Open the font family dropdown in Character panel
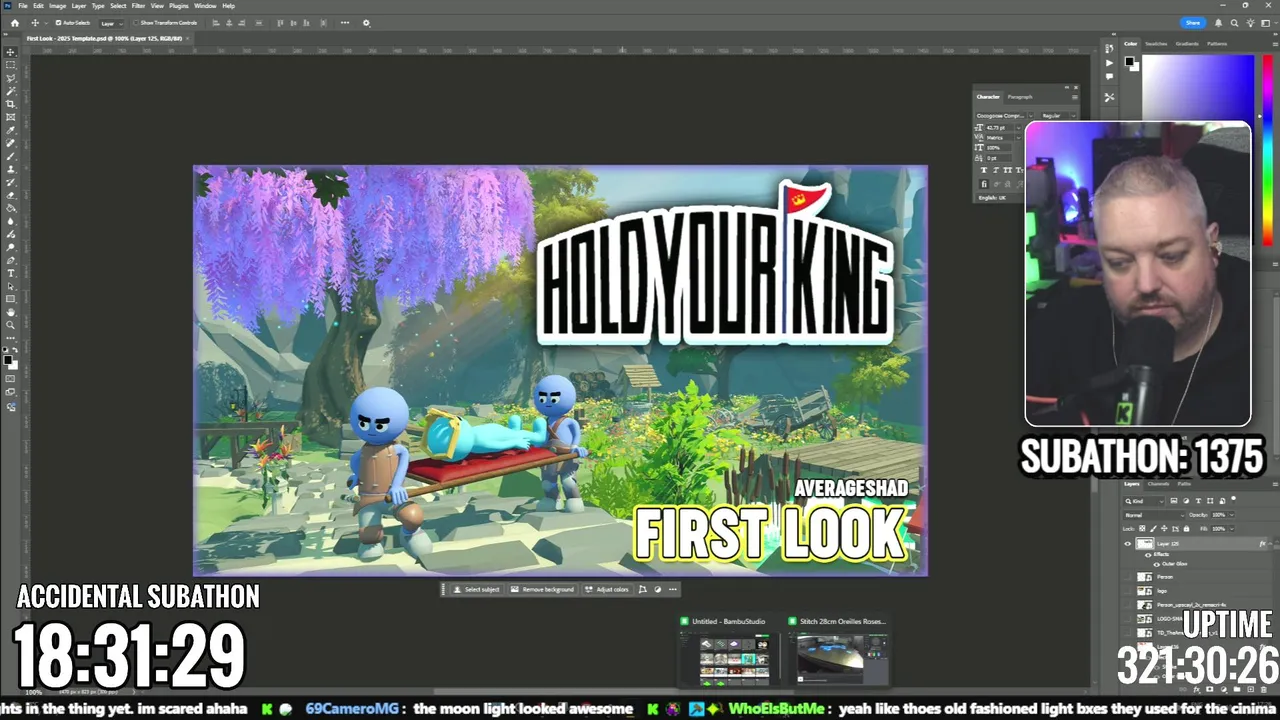Viewport: 1280px width, 720px height. 1030,116
